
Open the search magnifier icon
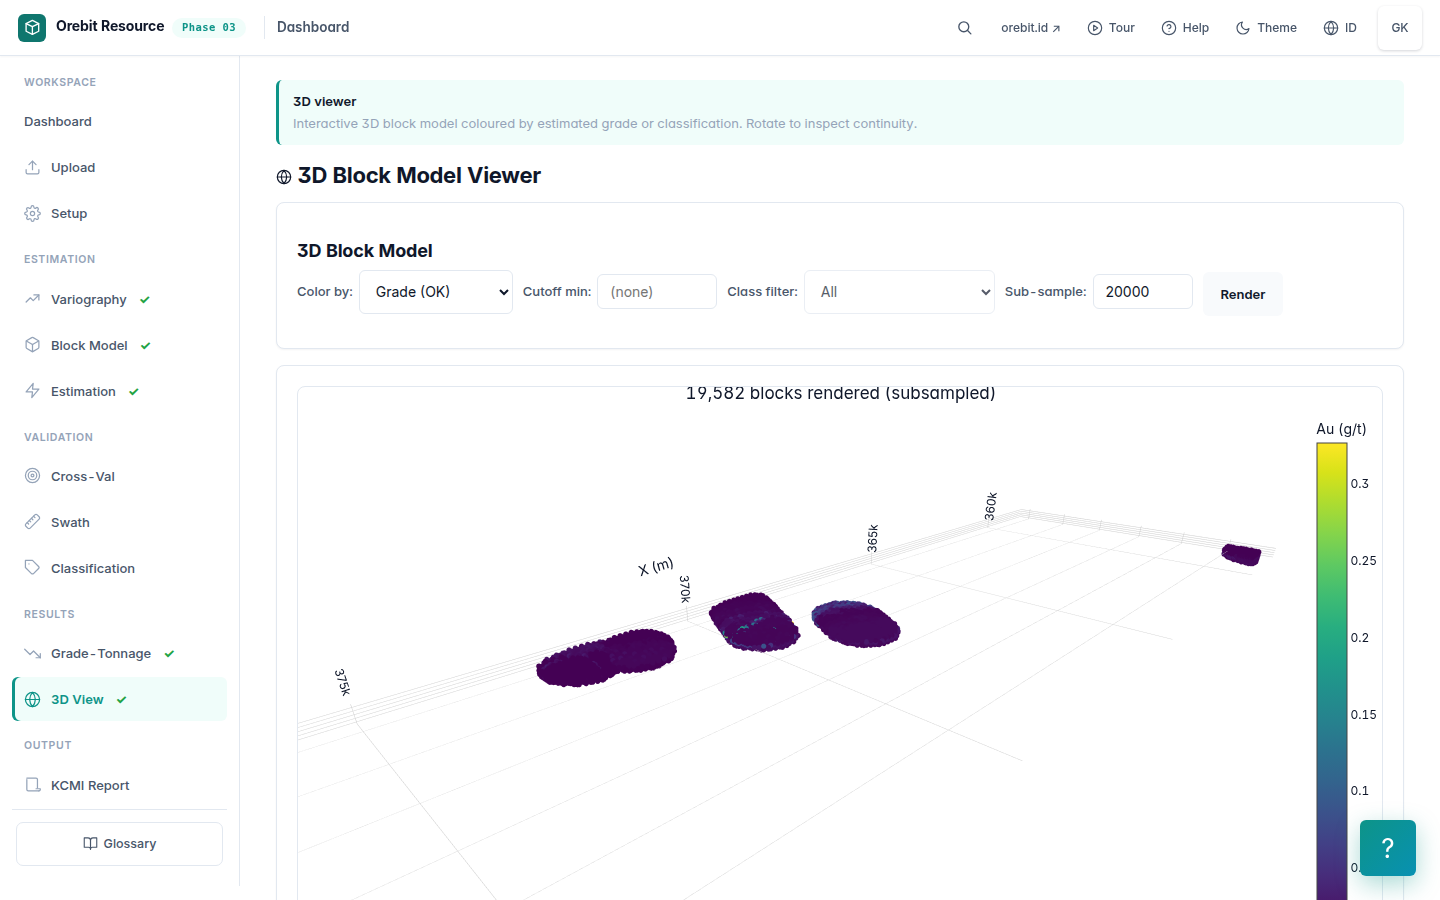pos(965,28)
